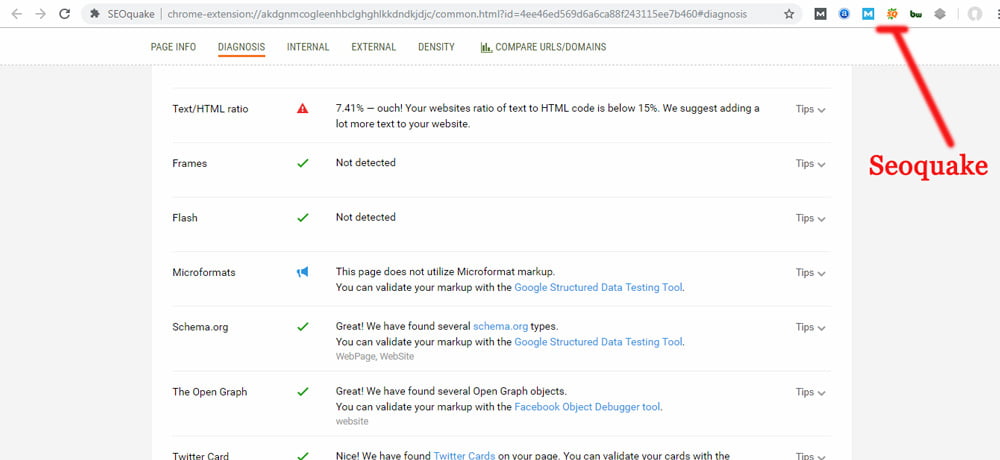Open Compare URLs/Domains tab
Image resolution: width=1000 pixels, height=460 pixels.
(x=543, y=47)
